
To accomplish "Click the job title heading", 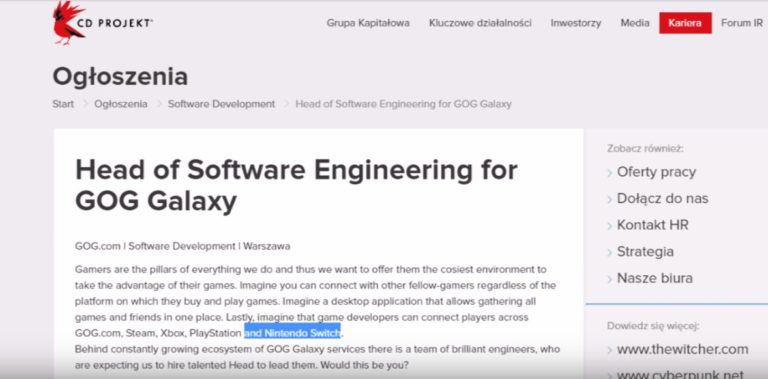I will pos(296,185).
